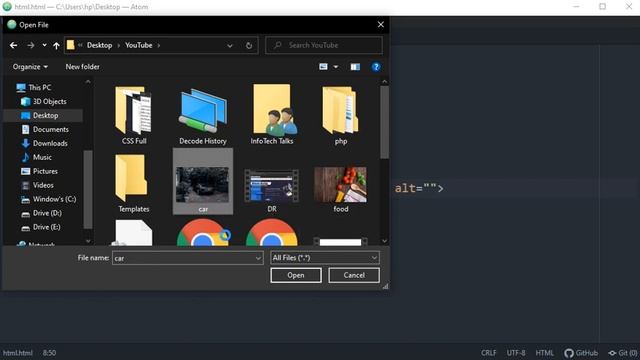
Task: Click file list scrollbar down arrow
Action: point(384,241)
